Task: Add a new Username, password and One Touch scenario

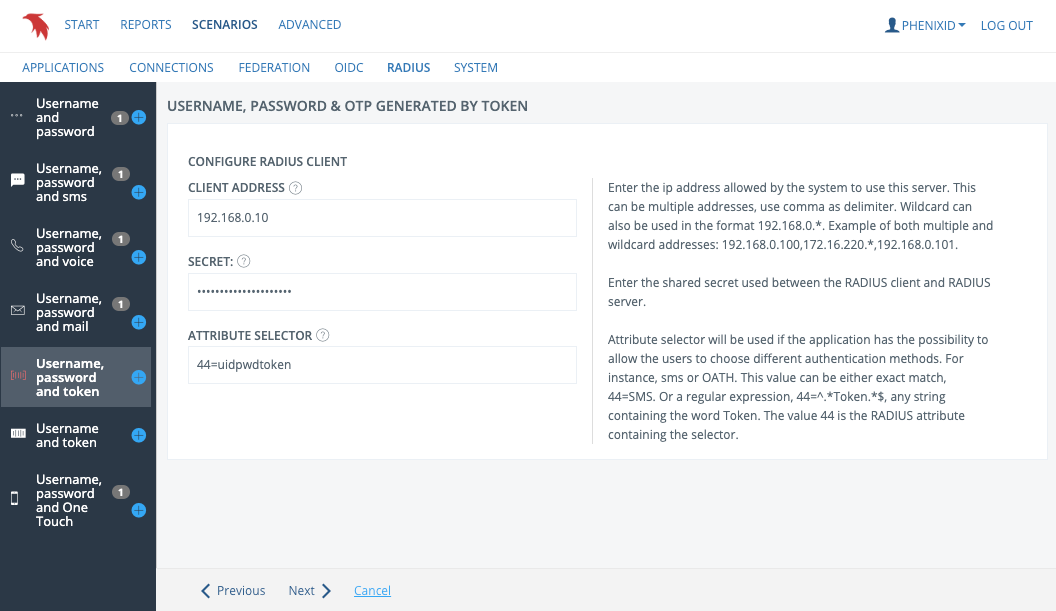Action: point(139,510)
